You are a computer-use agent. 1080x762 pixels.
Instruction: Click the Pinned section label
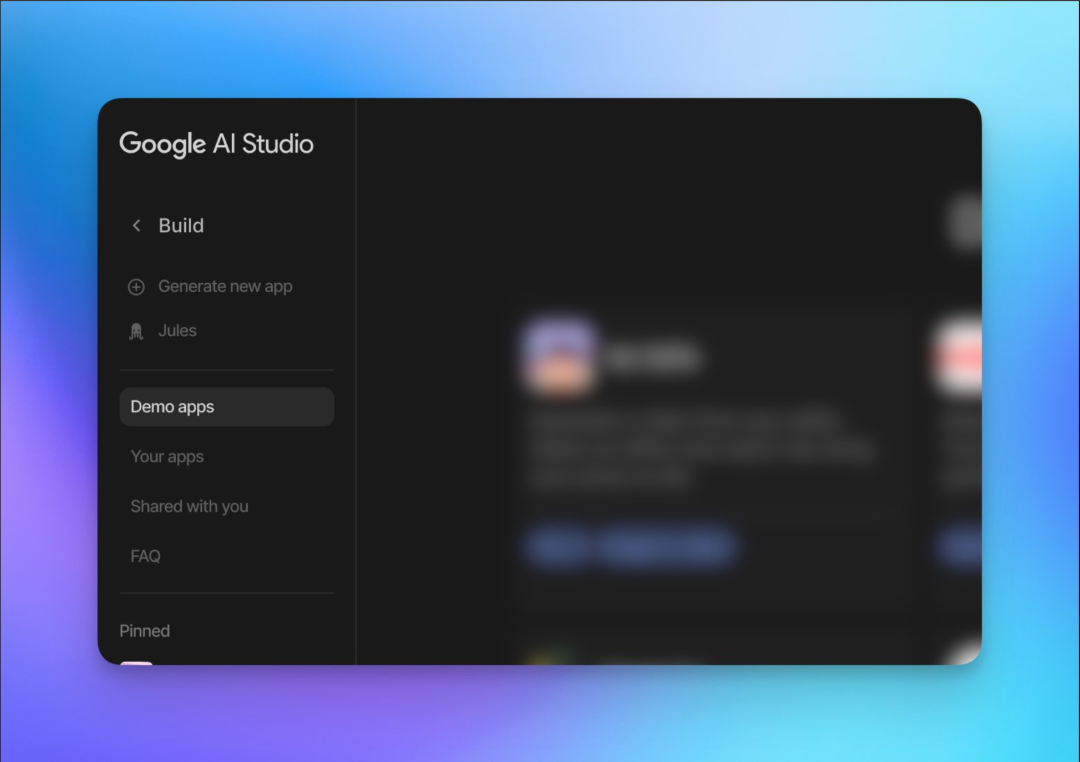click(x=145, y=631)
